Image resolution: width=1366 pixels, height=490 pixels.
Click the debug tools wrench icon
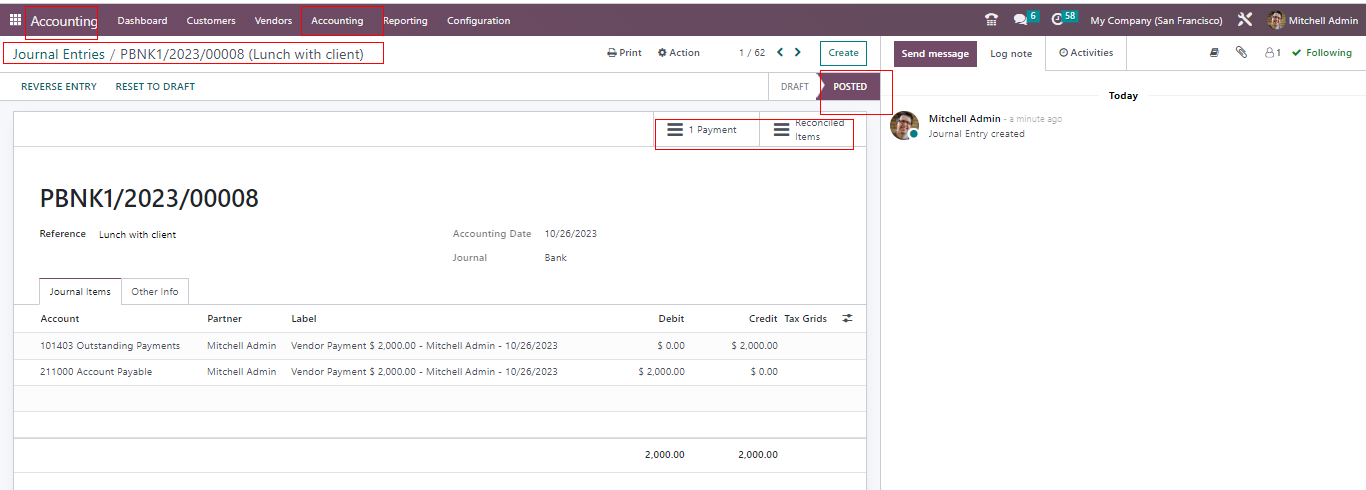[1245, 20]
